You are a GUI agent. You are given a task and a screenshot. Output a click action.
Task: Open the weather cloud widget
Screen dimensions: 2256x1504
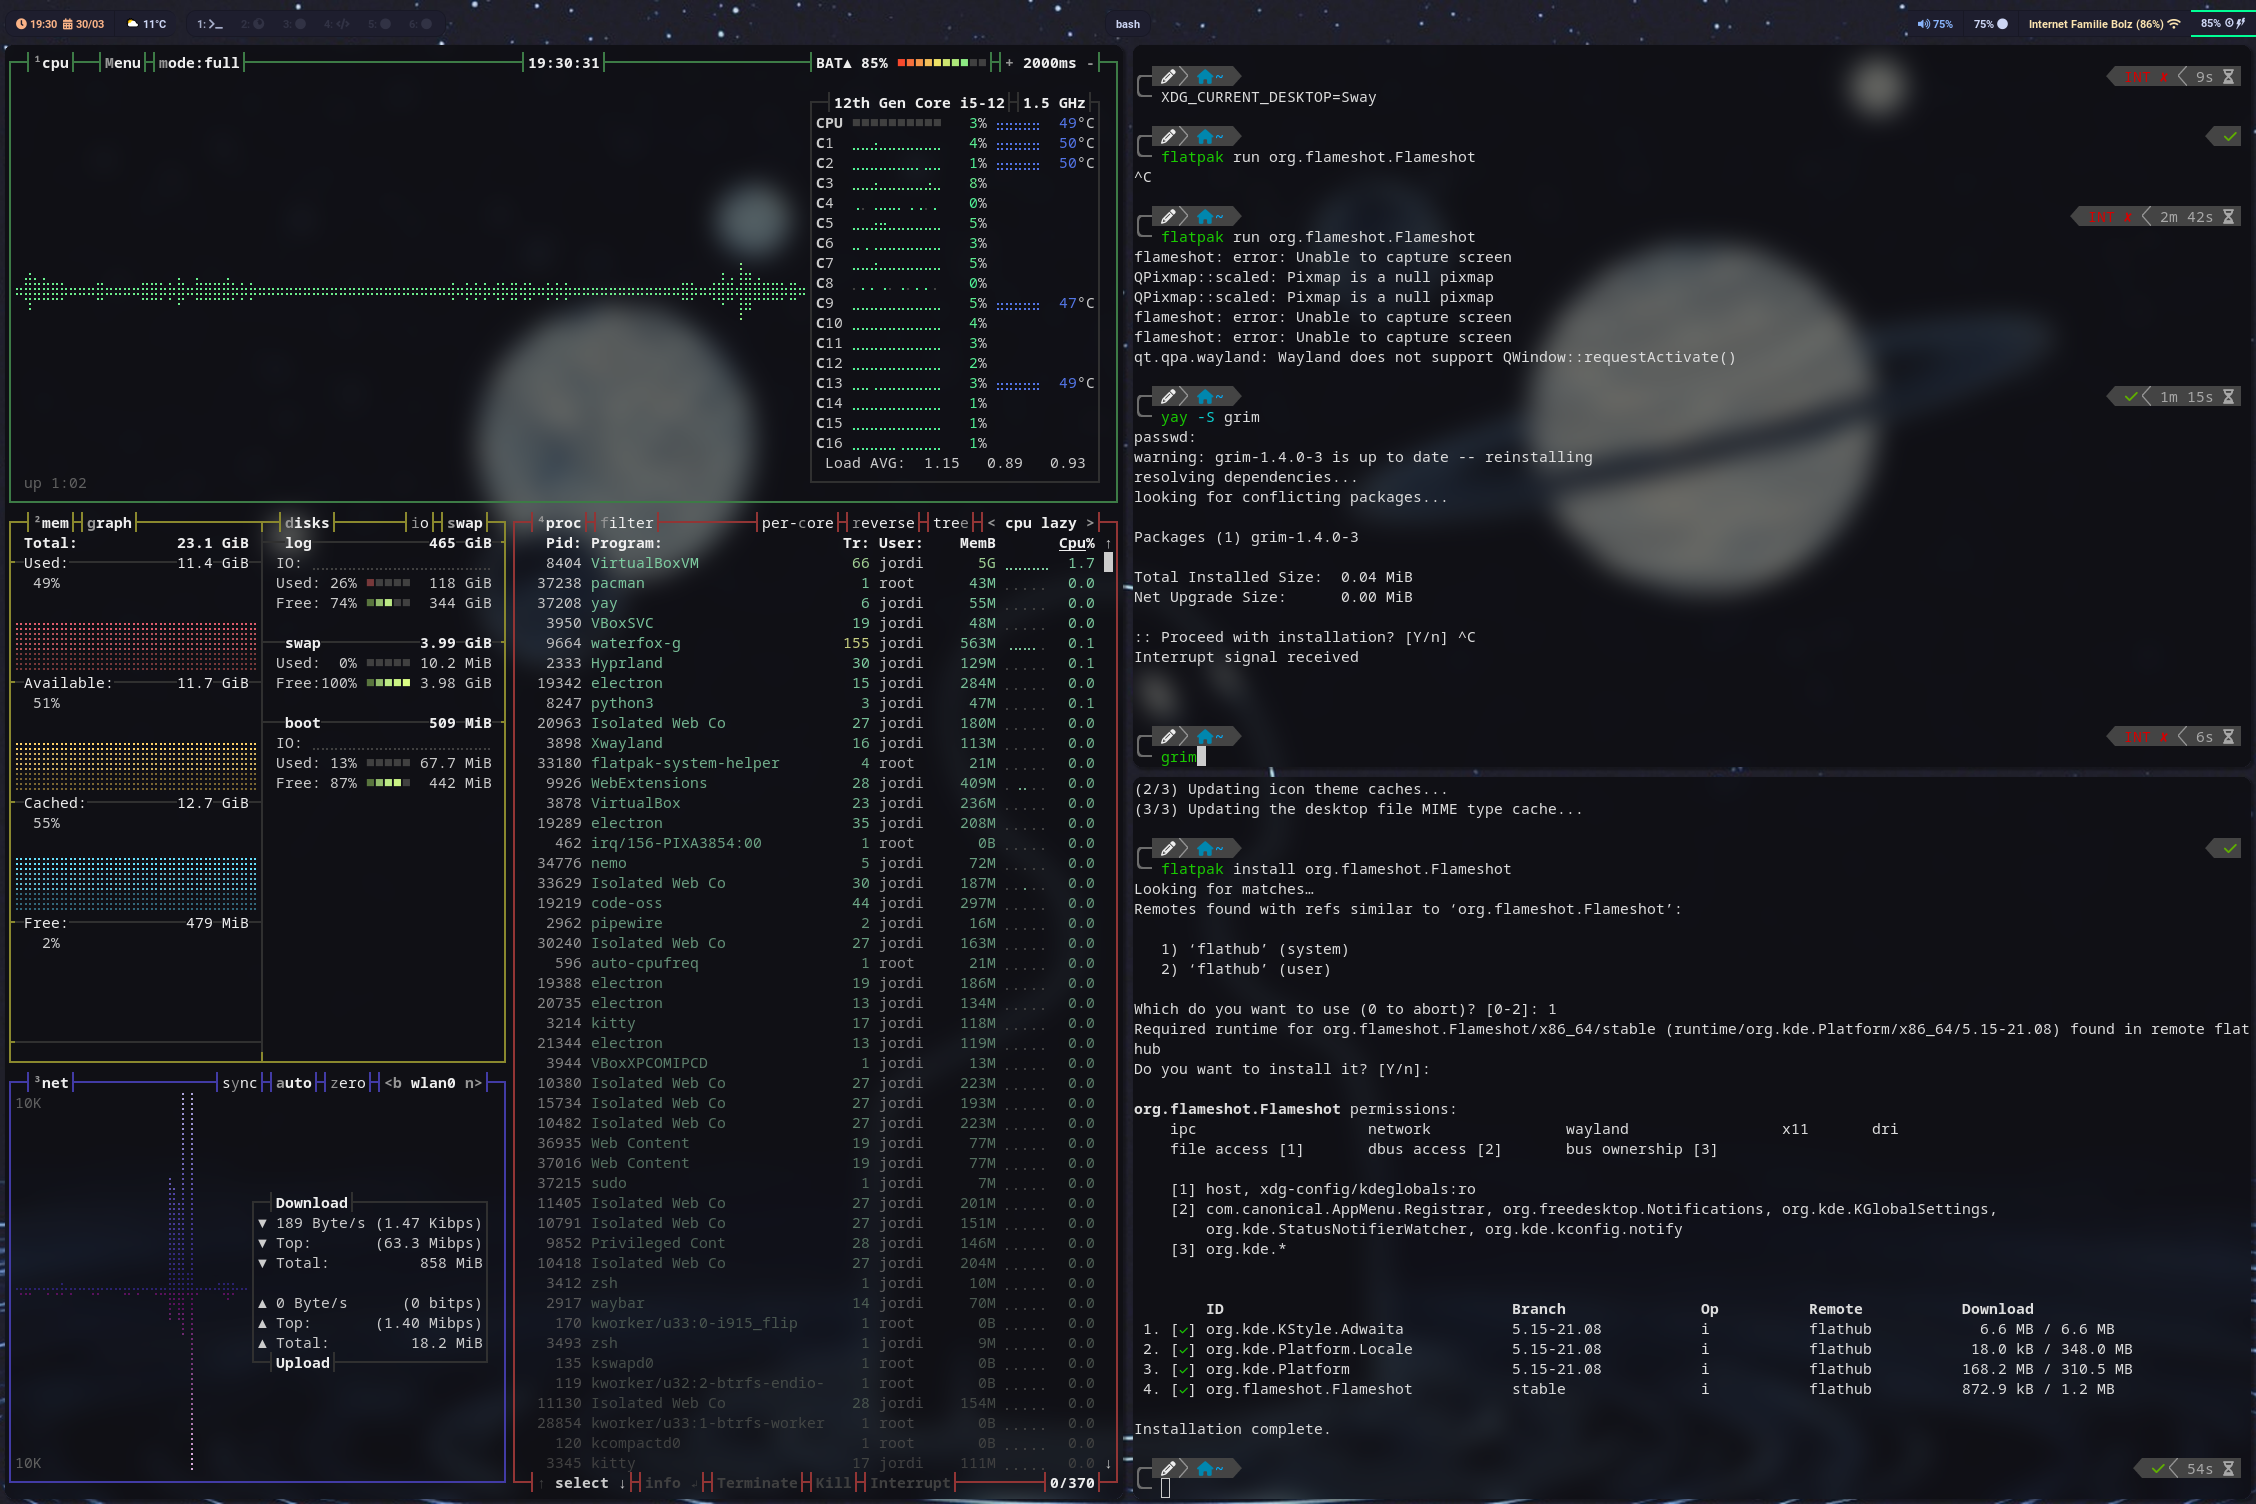pos(133,24)
